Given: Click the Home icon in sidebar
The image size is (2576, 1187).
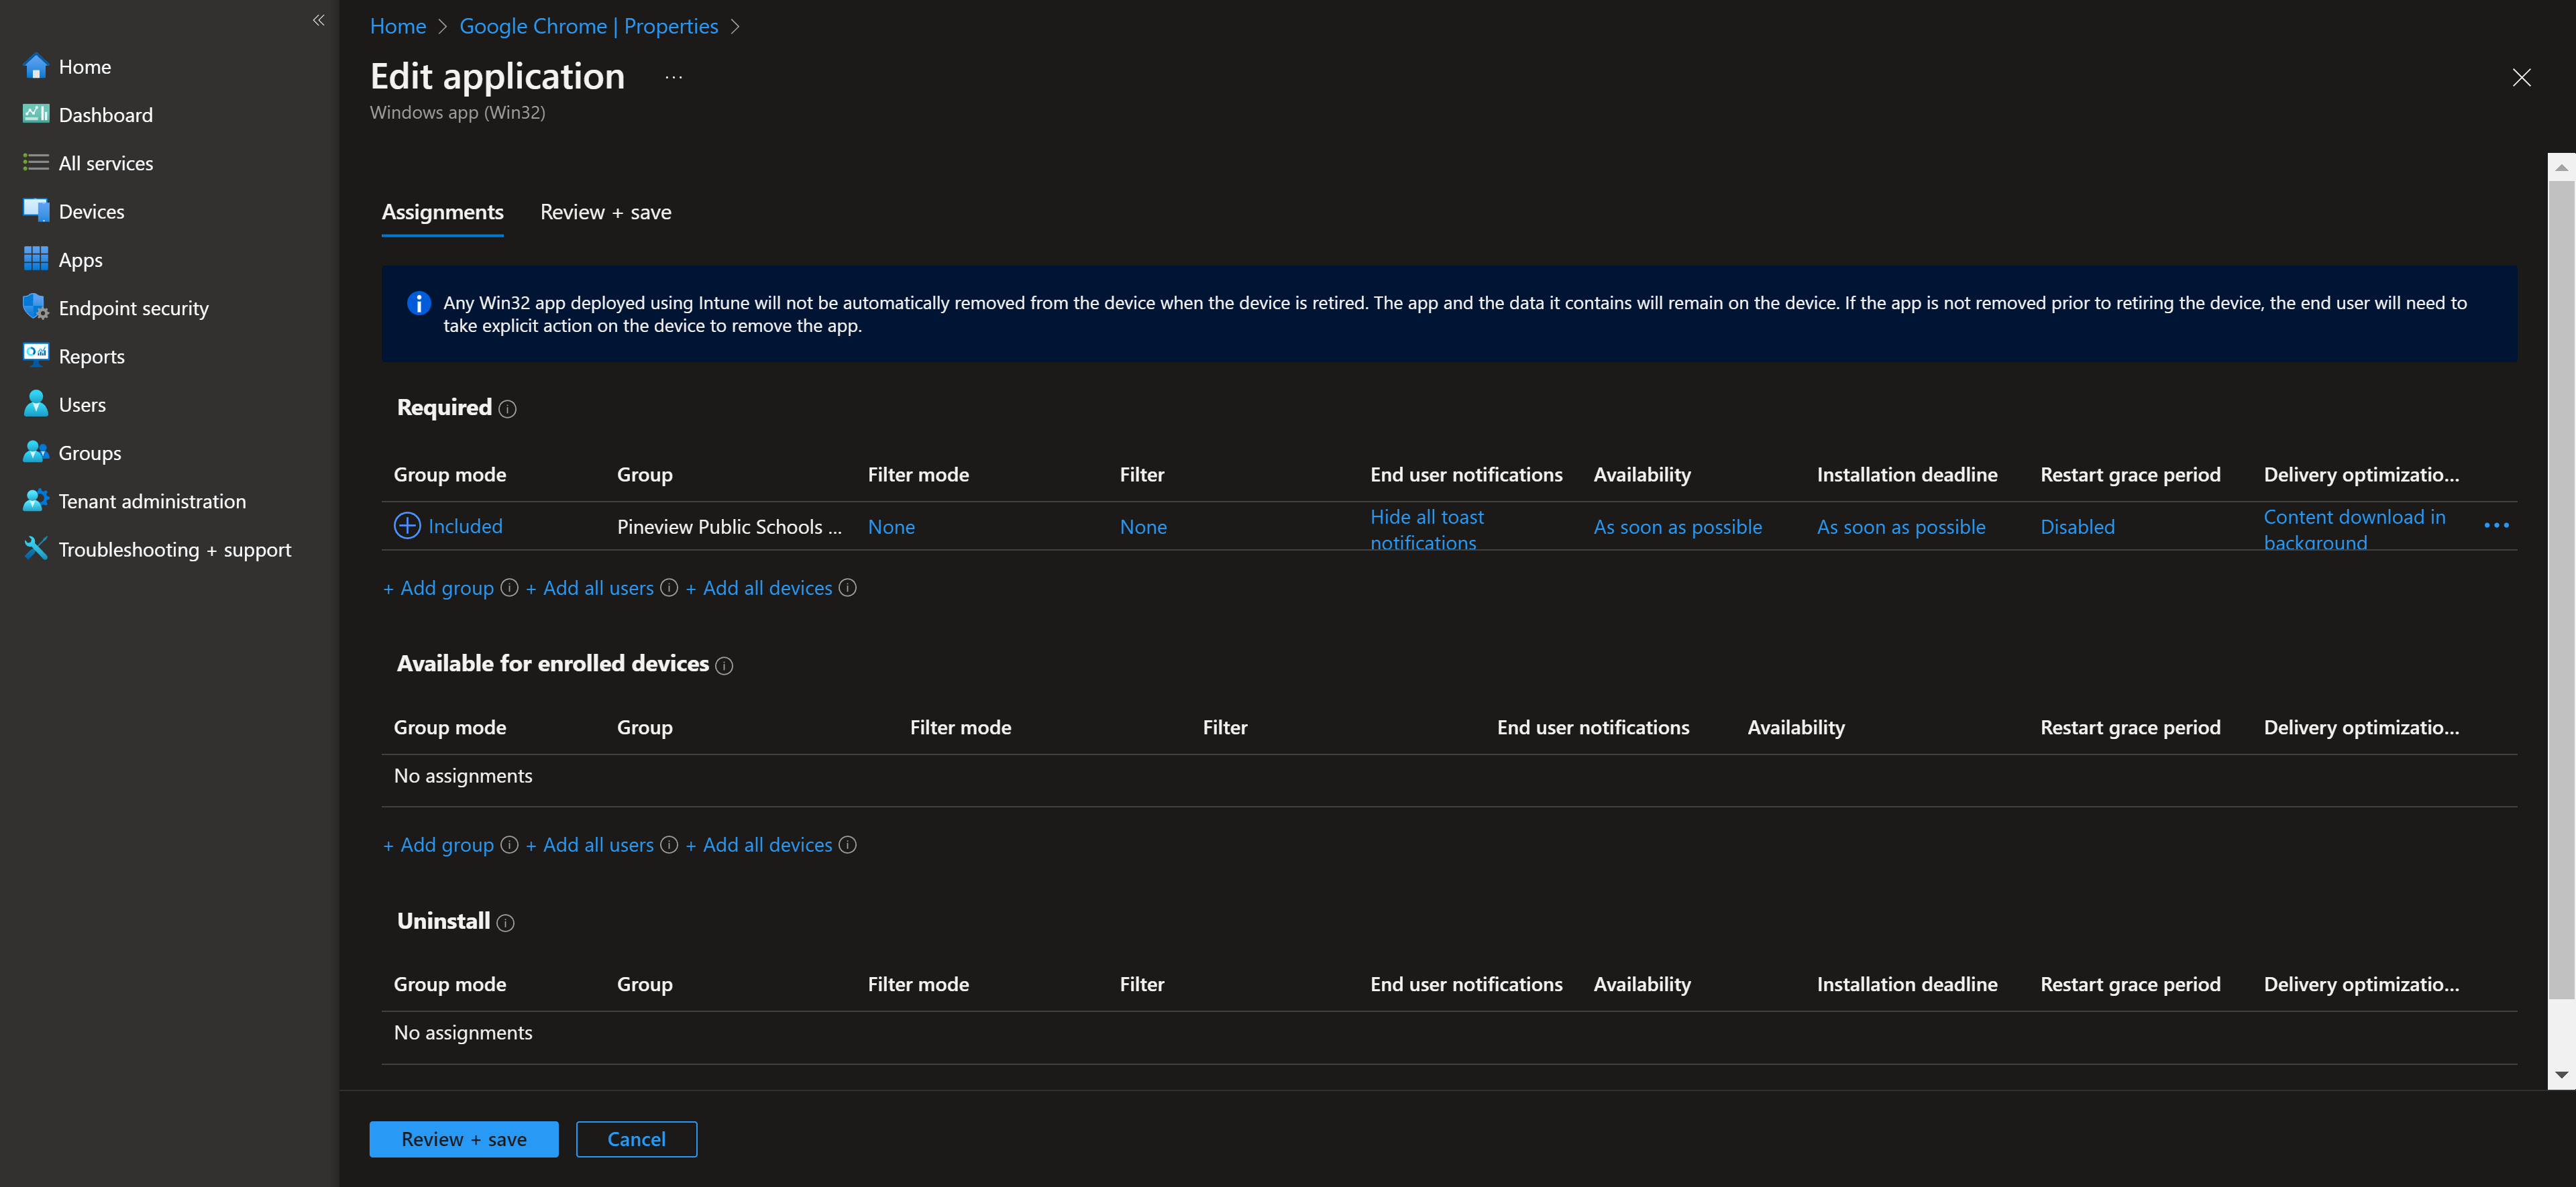Looking at the screenshot, I should click(x=36, y=66).
